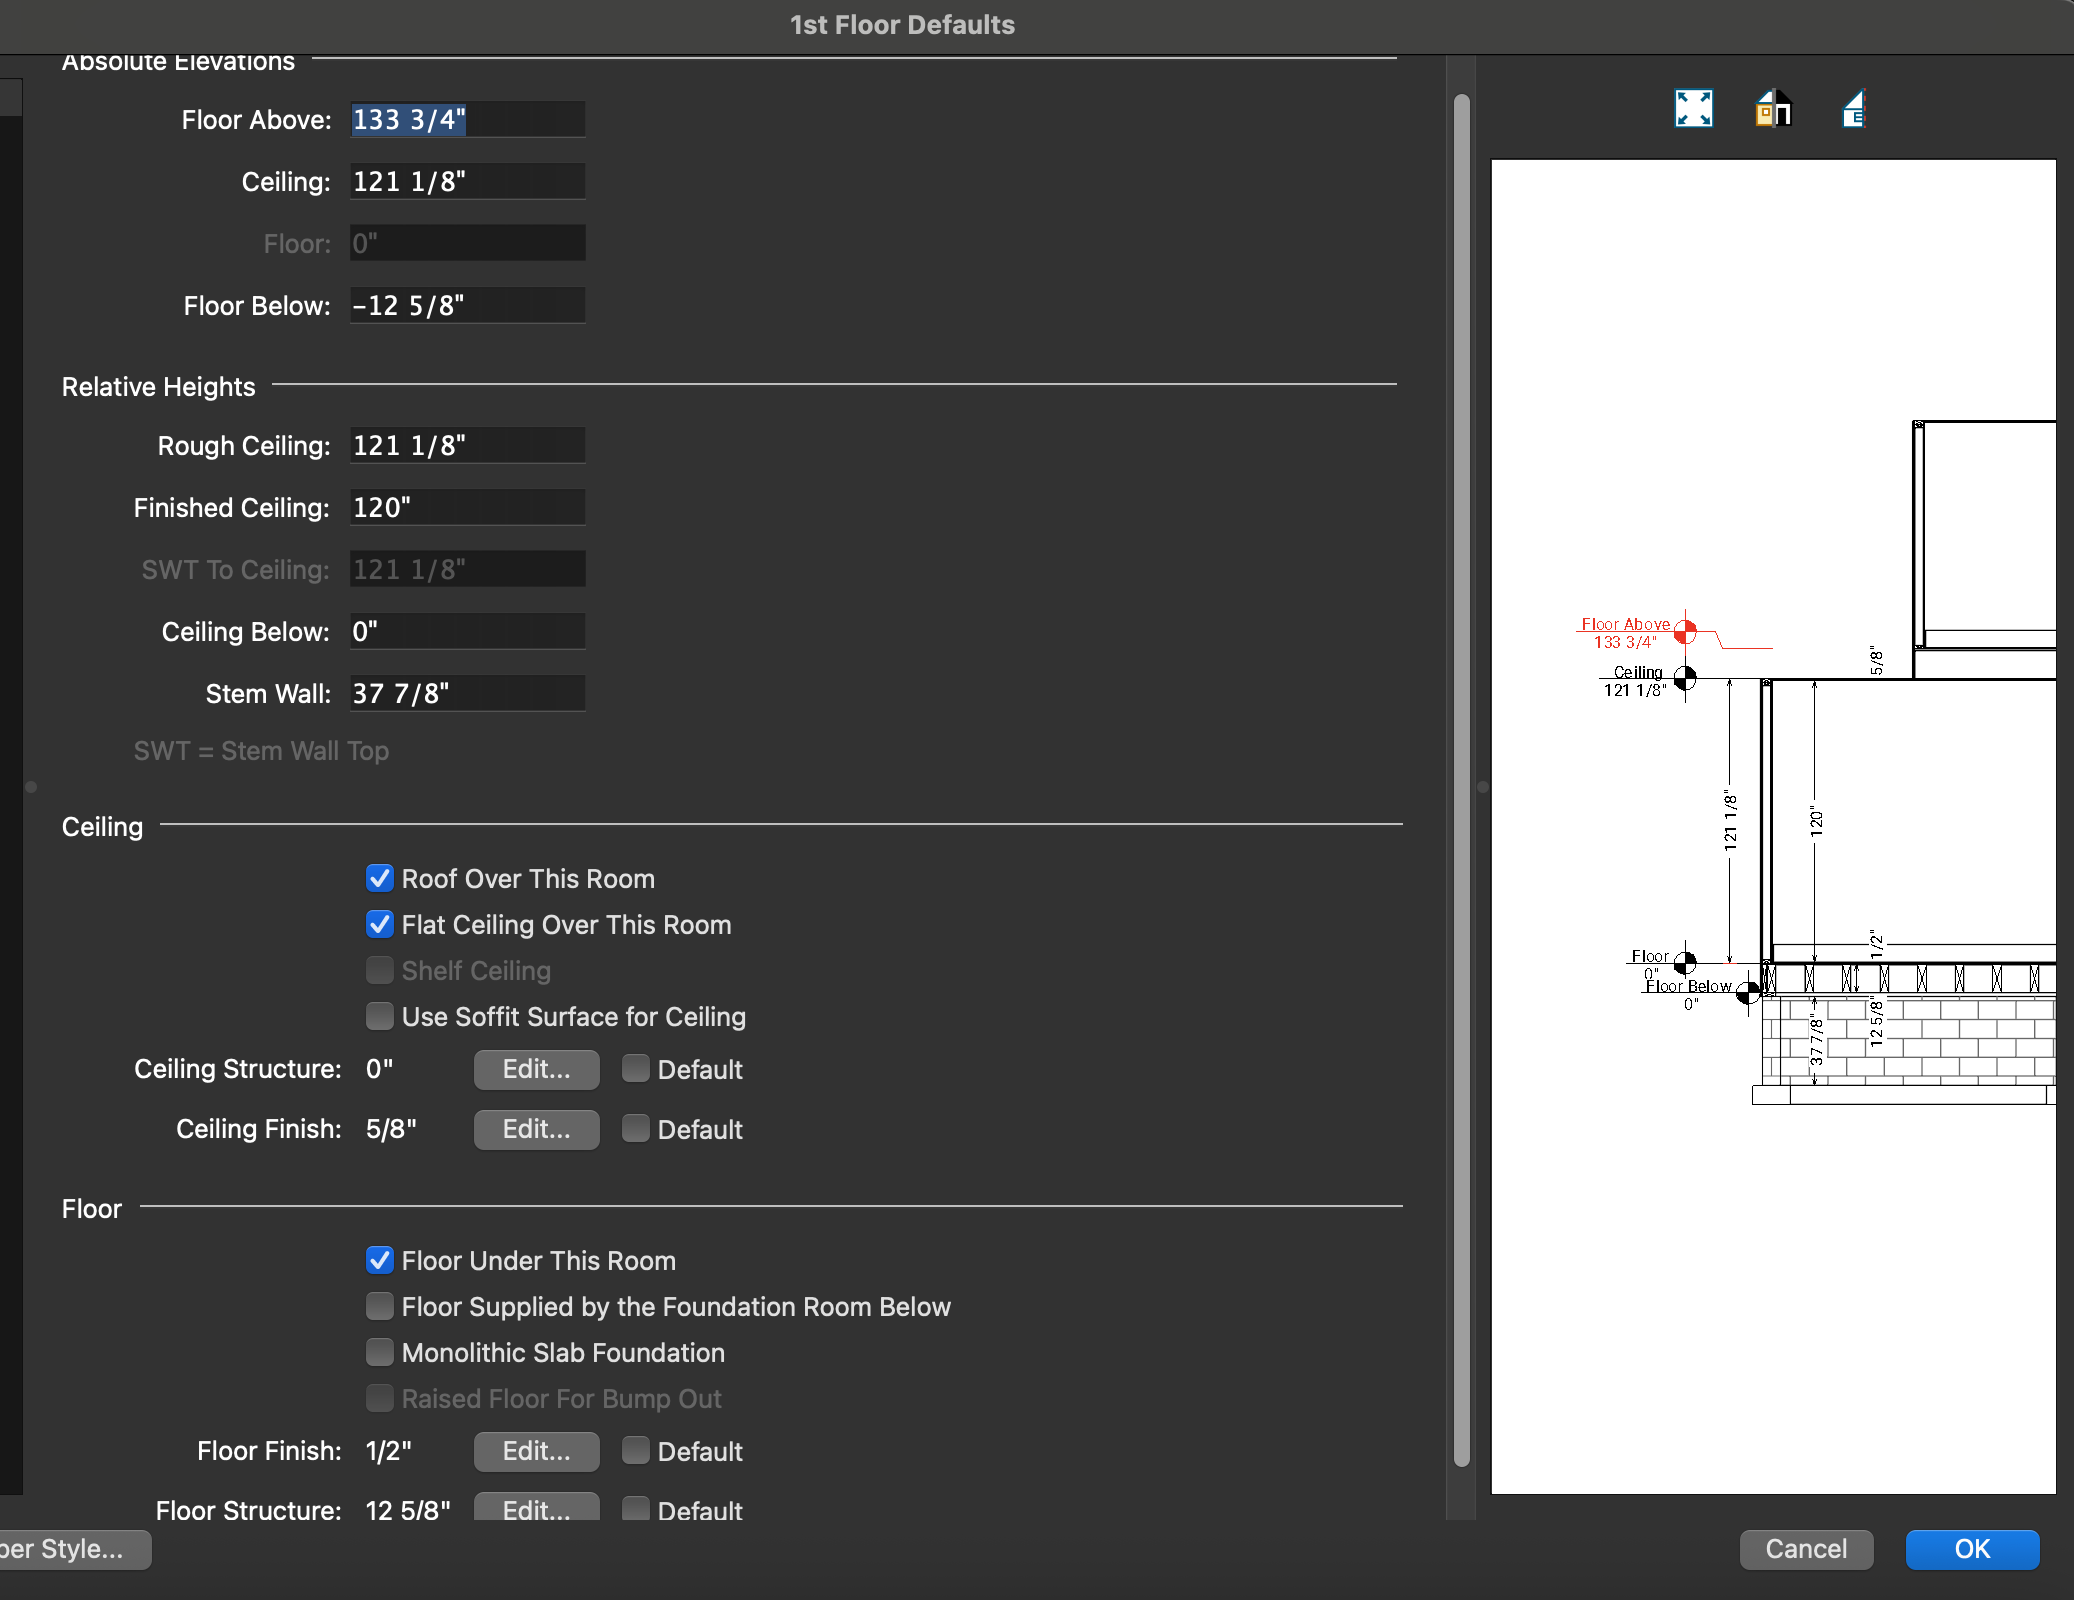Click the Fill Window zoom icon
Viewport: 2074px width, 1600px height.
tap(1693, 108)
